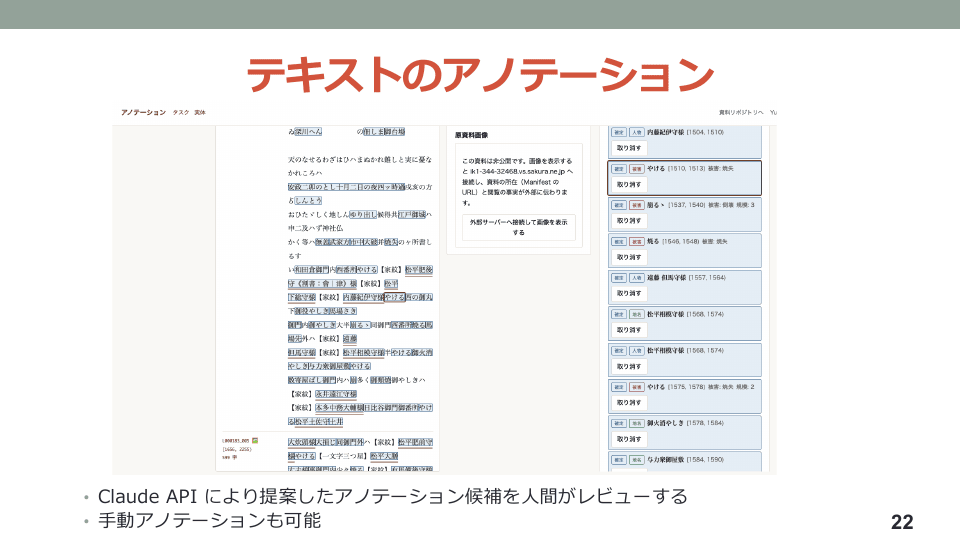The width and height of the screenshot is (960, 541).
Task: Click the highlighted しんとう annotation in text
Action: coord(308,201)
